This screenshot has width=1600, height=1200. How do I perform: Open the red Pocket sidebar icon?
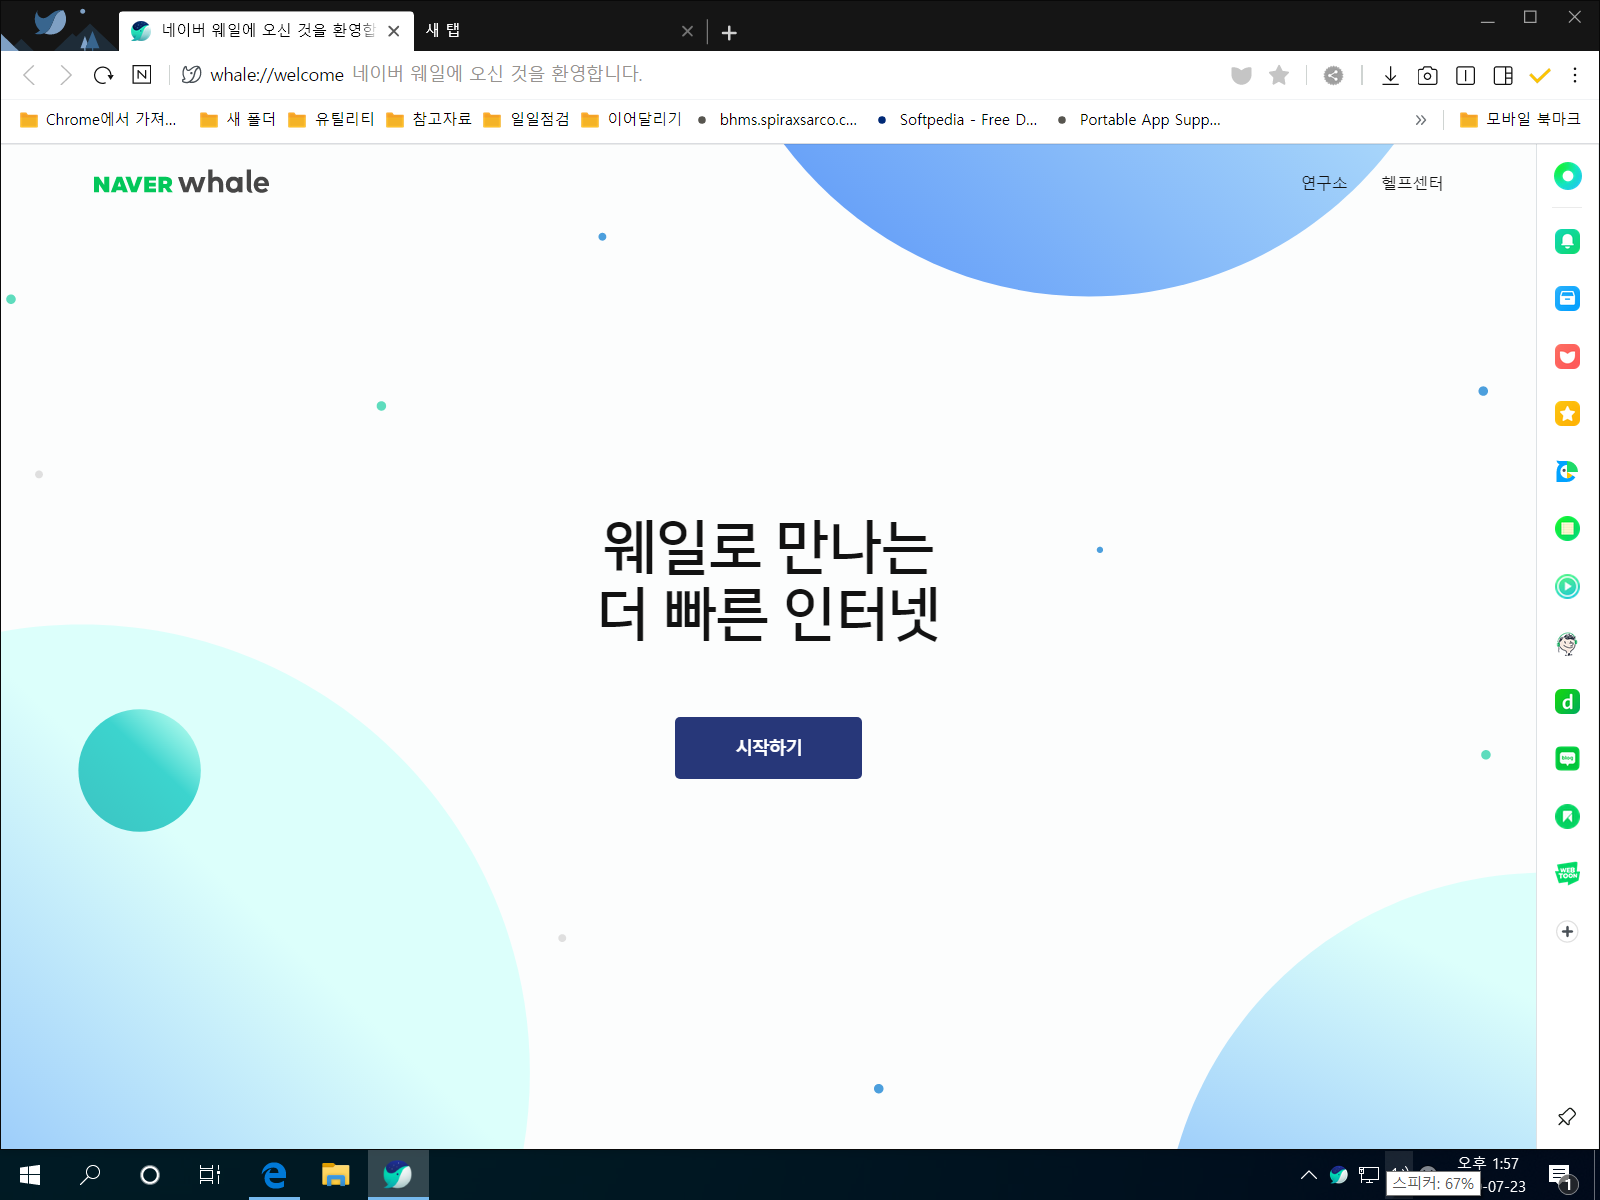coord(1567,357)
